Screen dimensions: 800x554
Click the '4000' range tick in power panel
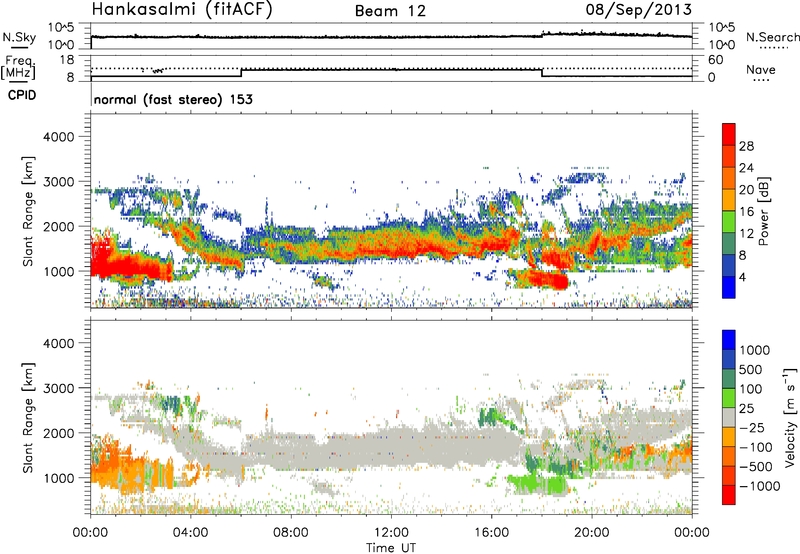click(58, 137)
